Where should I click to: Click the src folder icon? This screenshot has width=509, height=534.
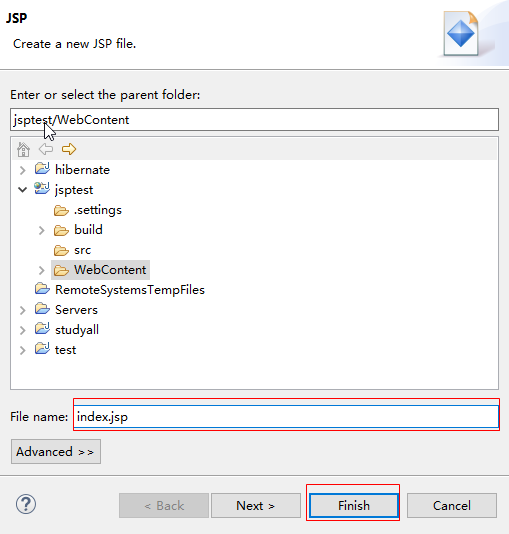[61, 251]
